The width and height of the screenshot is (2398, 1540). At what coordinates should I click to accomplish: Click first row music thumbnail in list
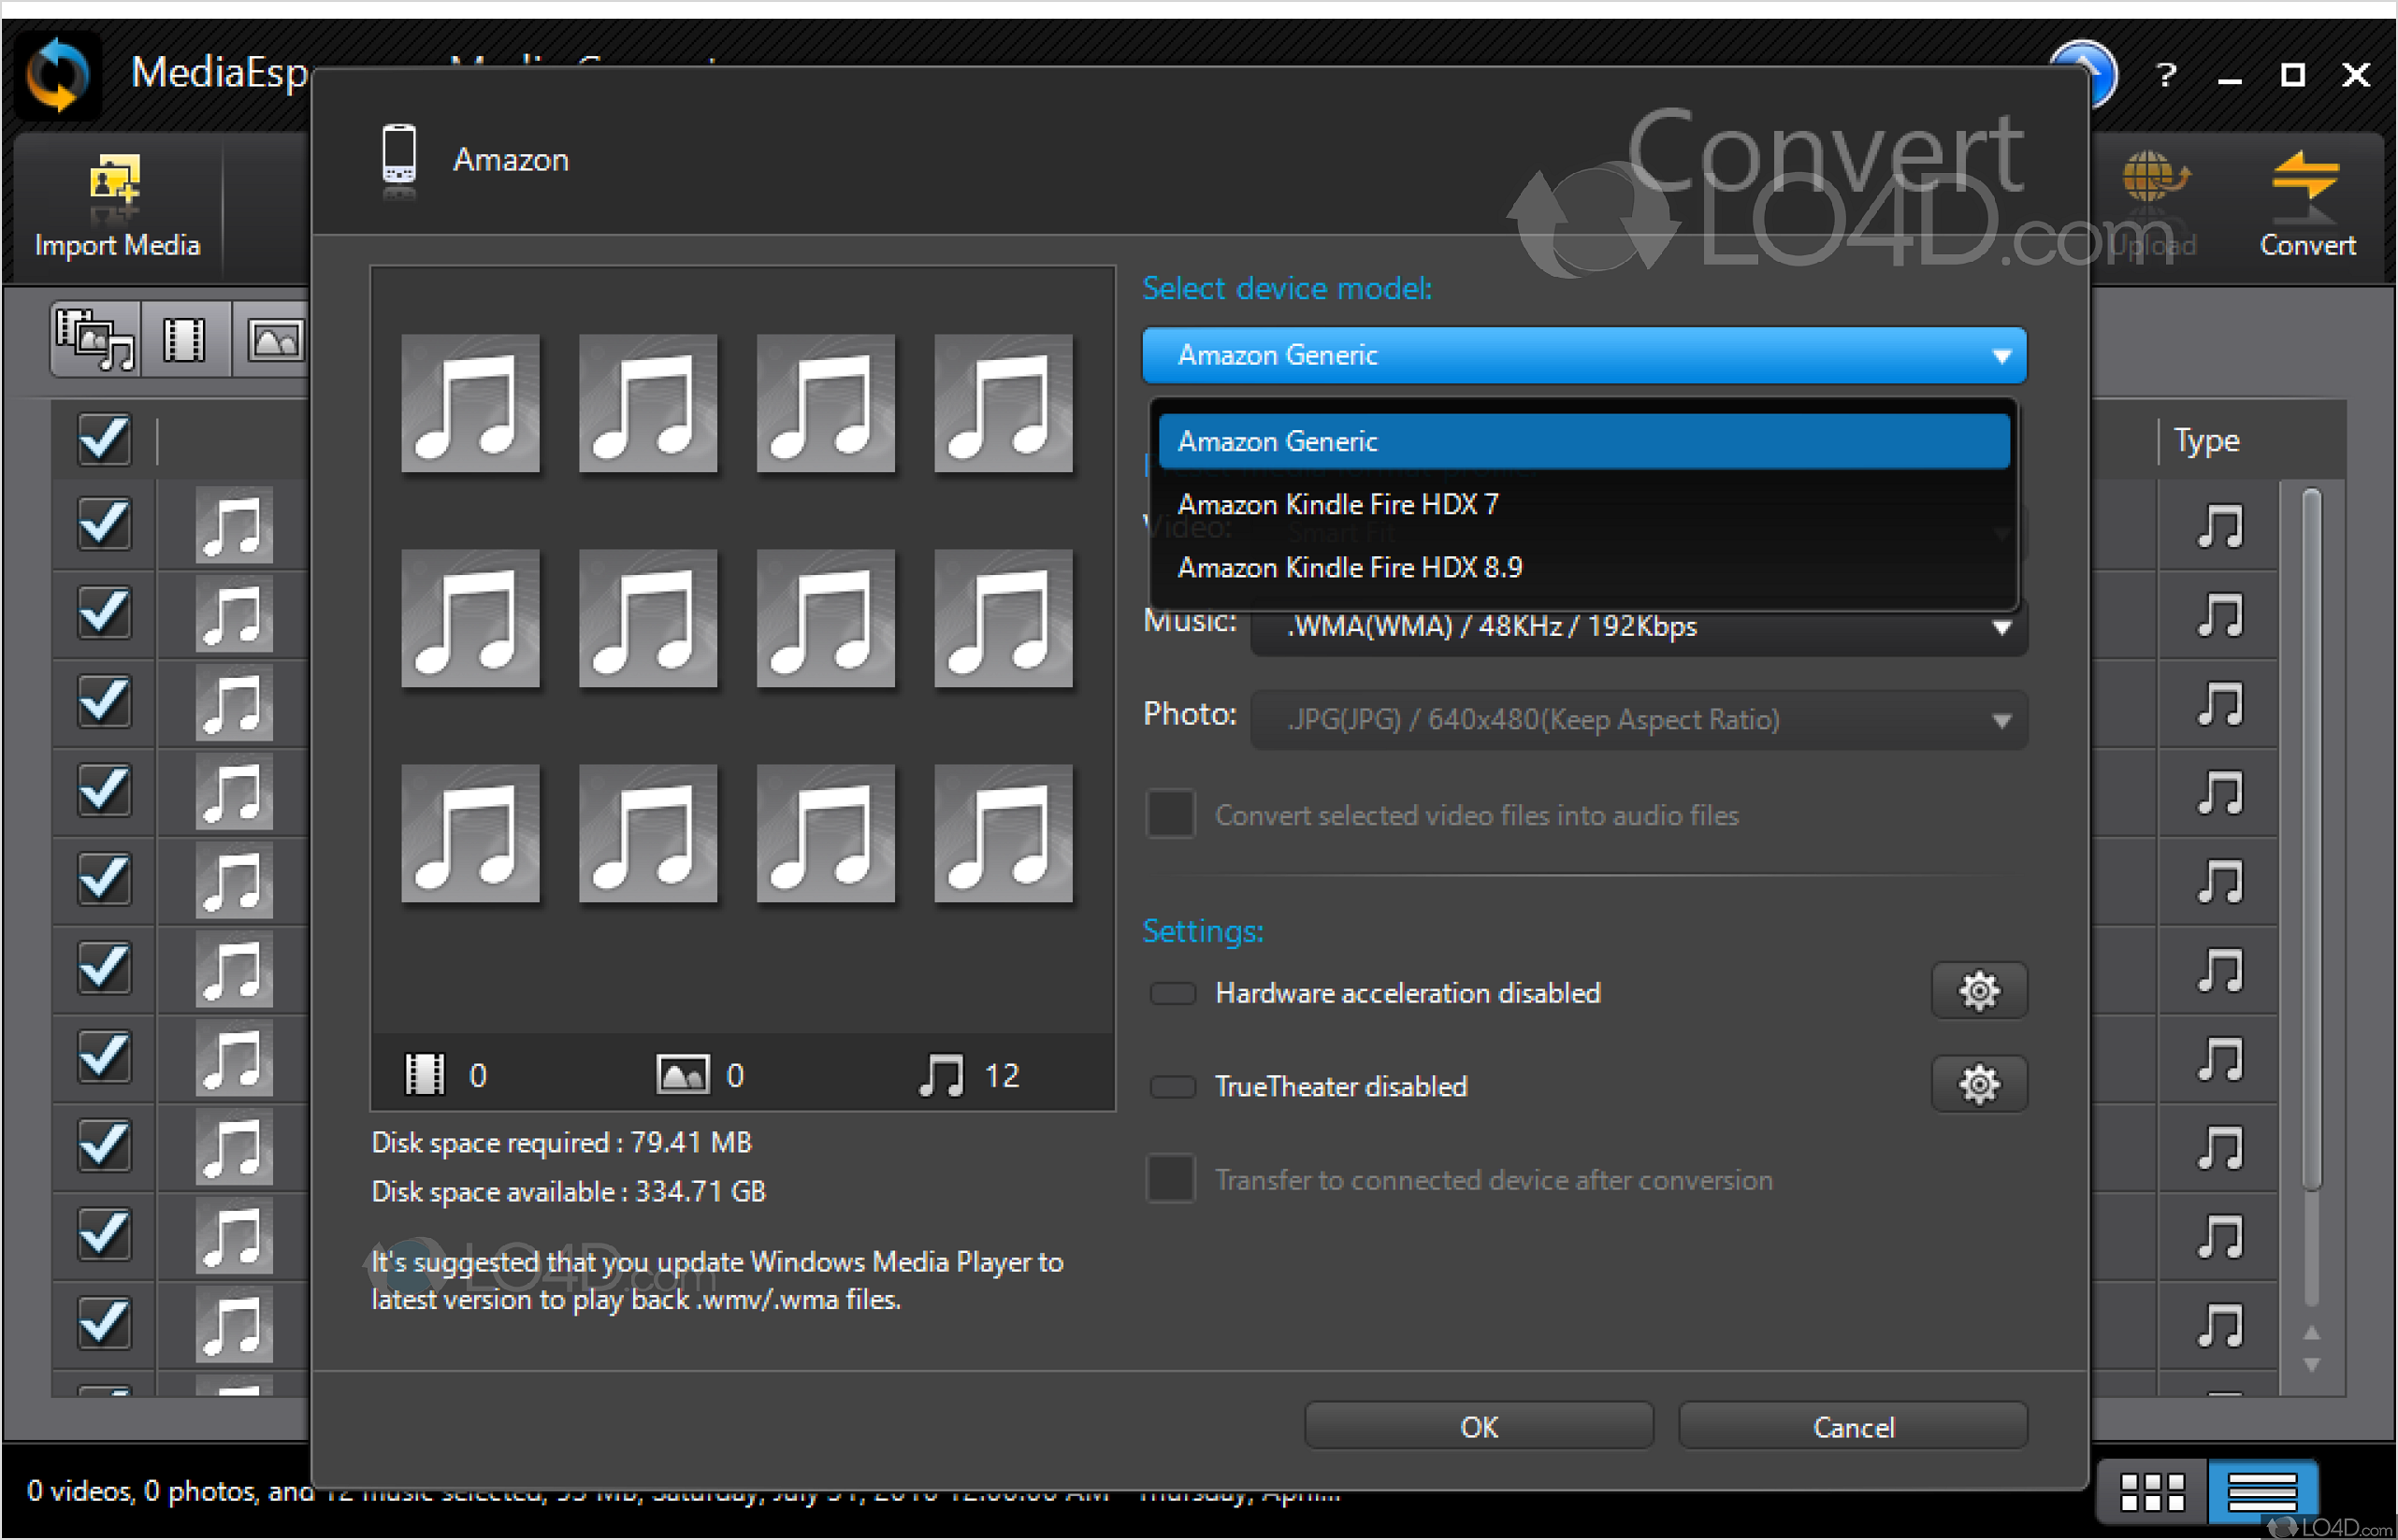coord(234,525)
